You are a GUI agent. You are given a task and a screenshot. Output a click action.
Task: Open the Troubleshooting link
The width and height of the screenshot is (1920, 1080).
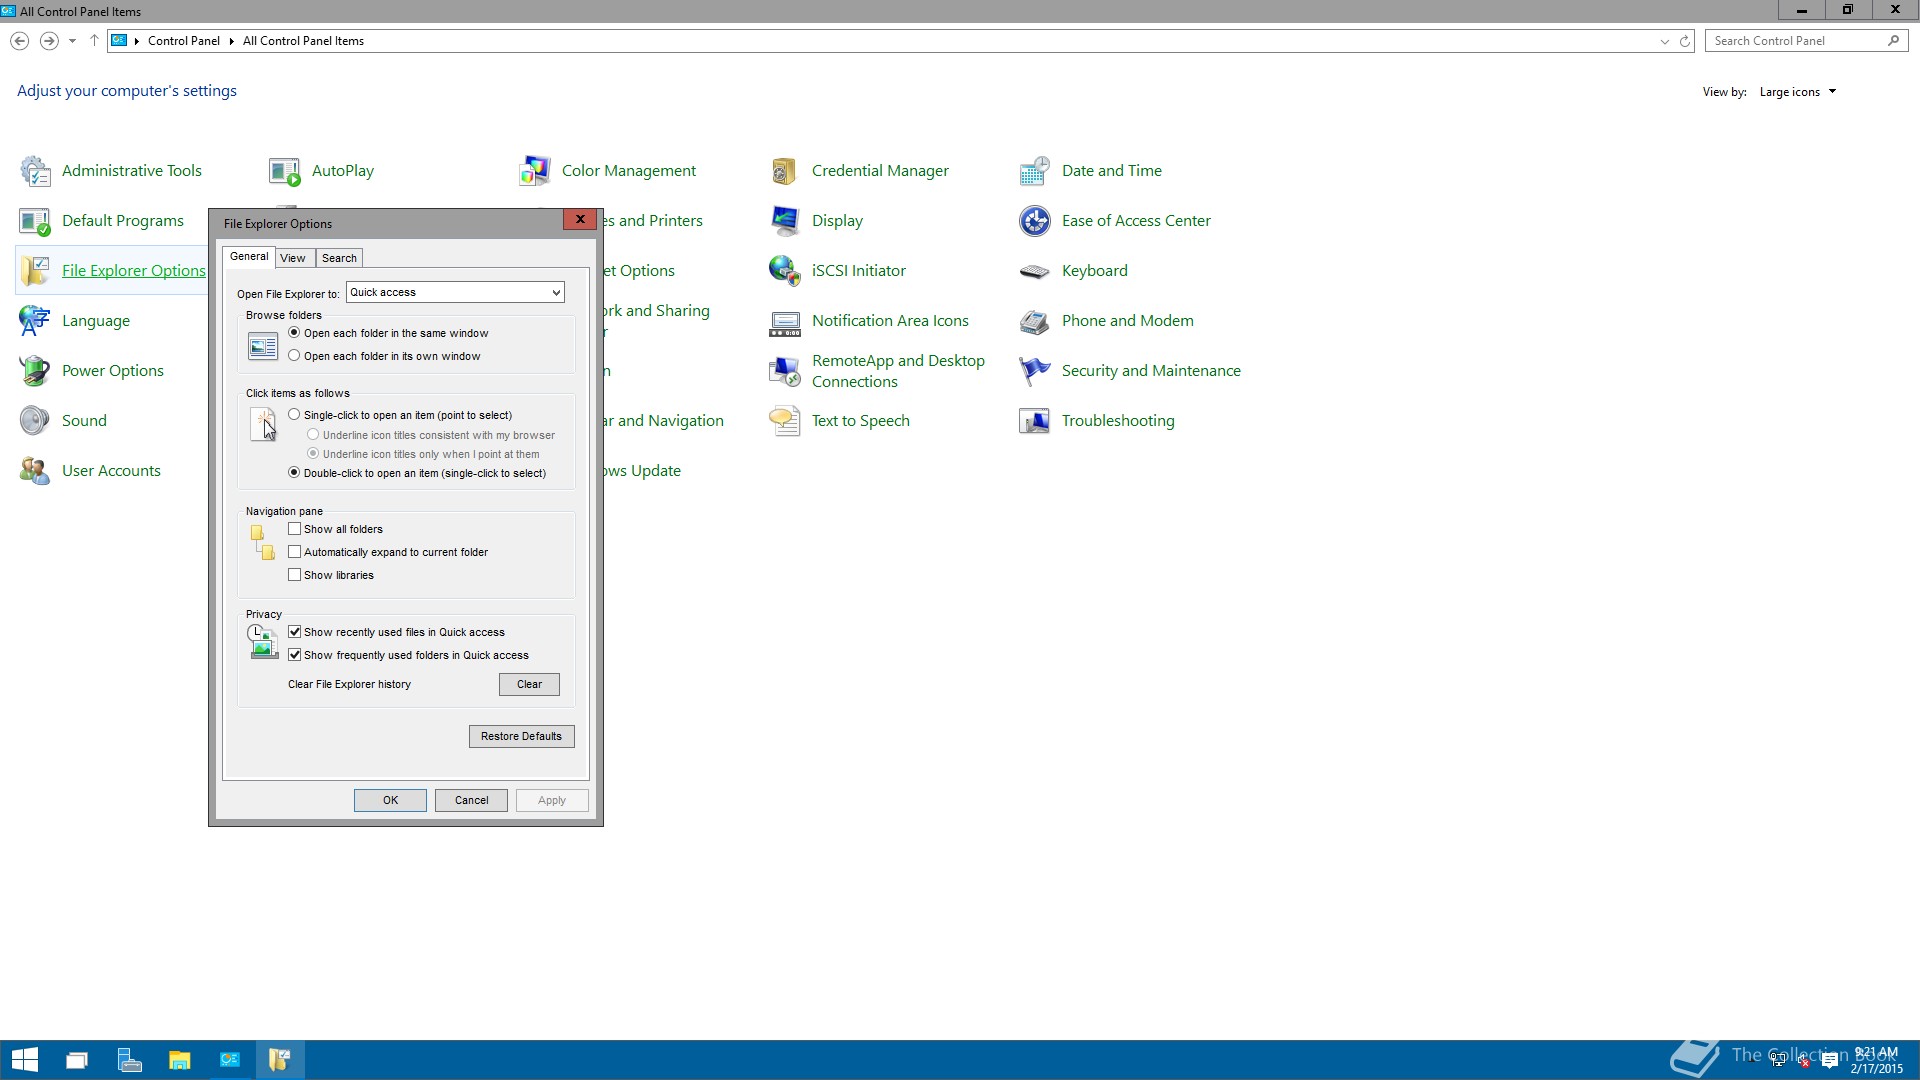(x=1118, y=421)
